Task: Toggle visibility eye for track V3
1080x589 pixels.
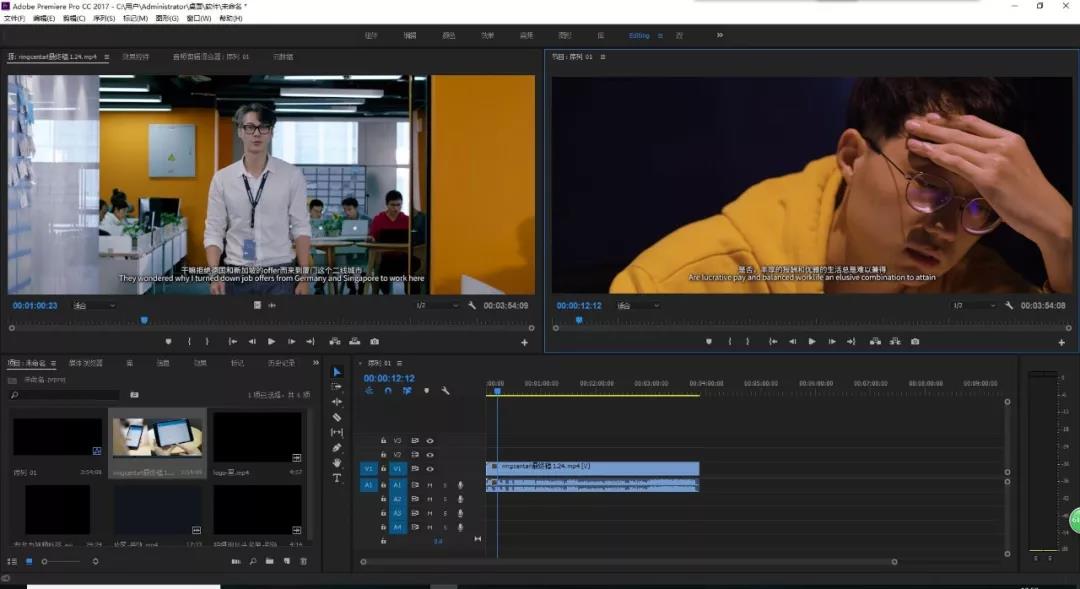Action: [430, 440]
